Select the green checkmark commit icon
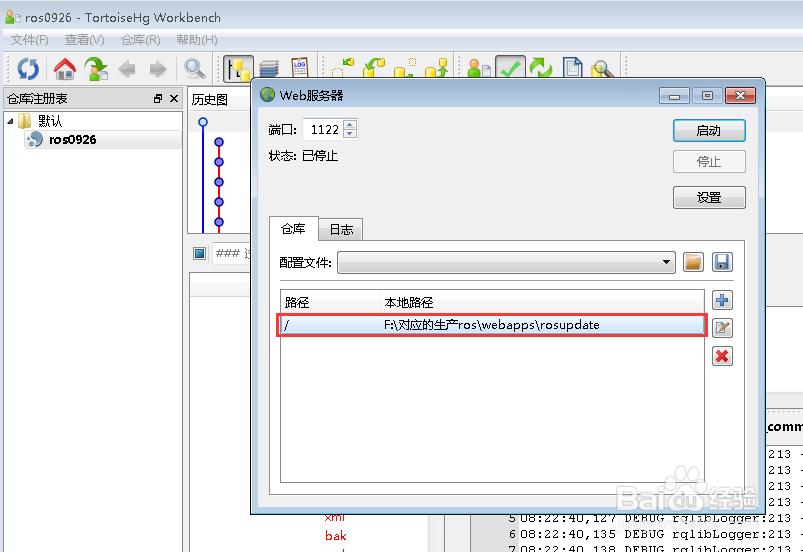803x552 pixels. 510,68
